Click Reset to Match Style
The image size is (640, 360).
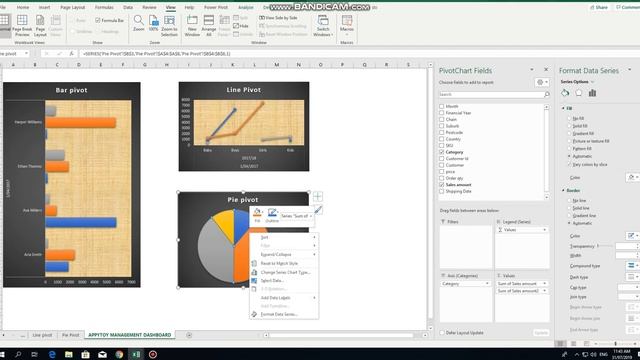pos(279,263)
